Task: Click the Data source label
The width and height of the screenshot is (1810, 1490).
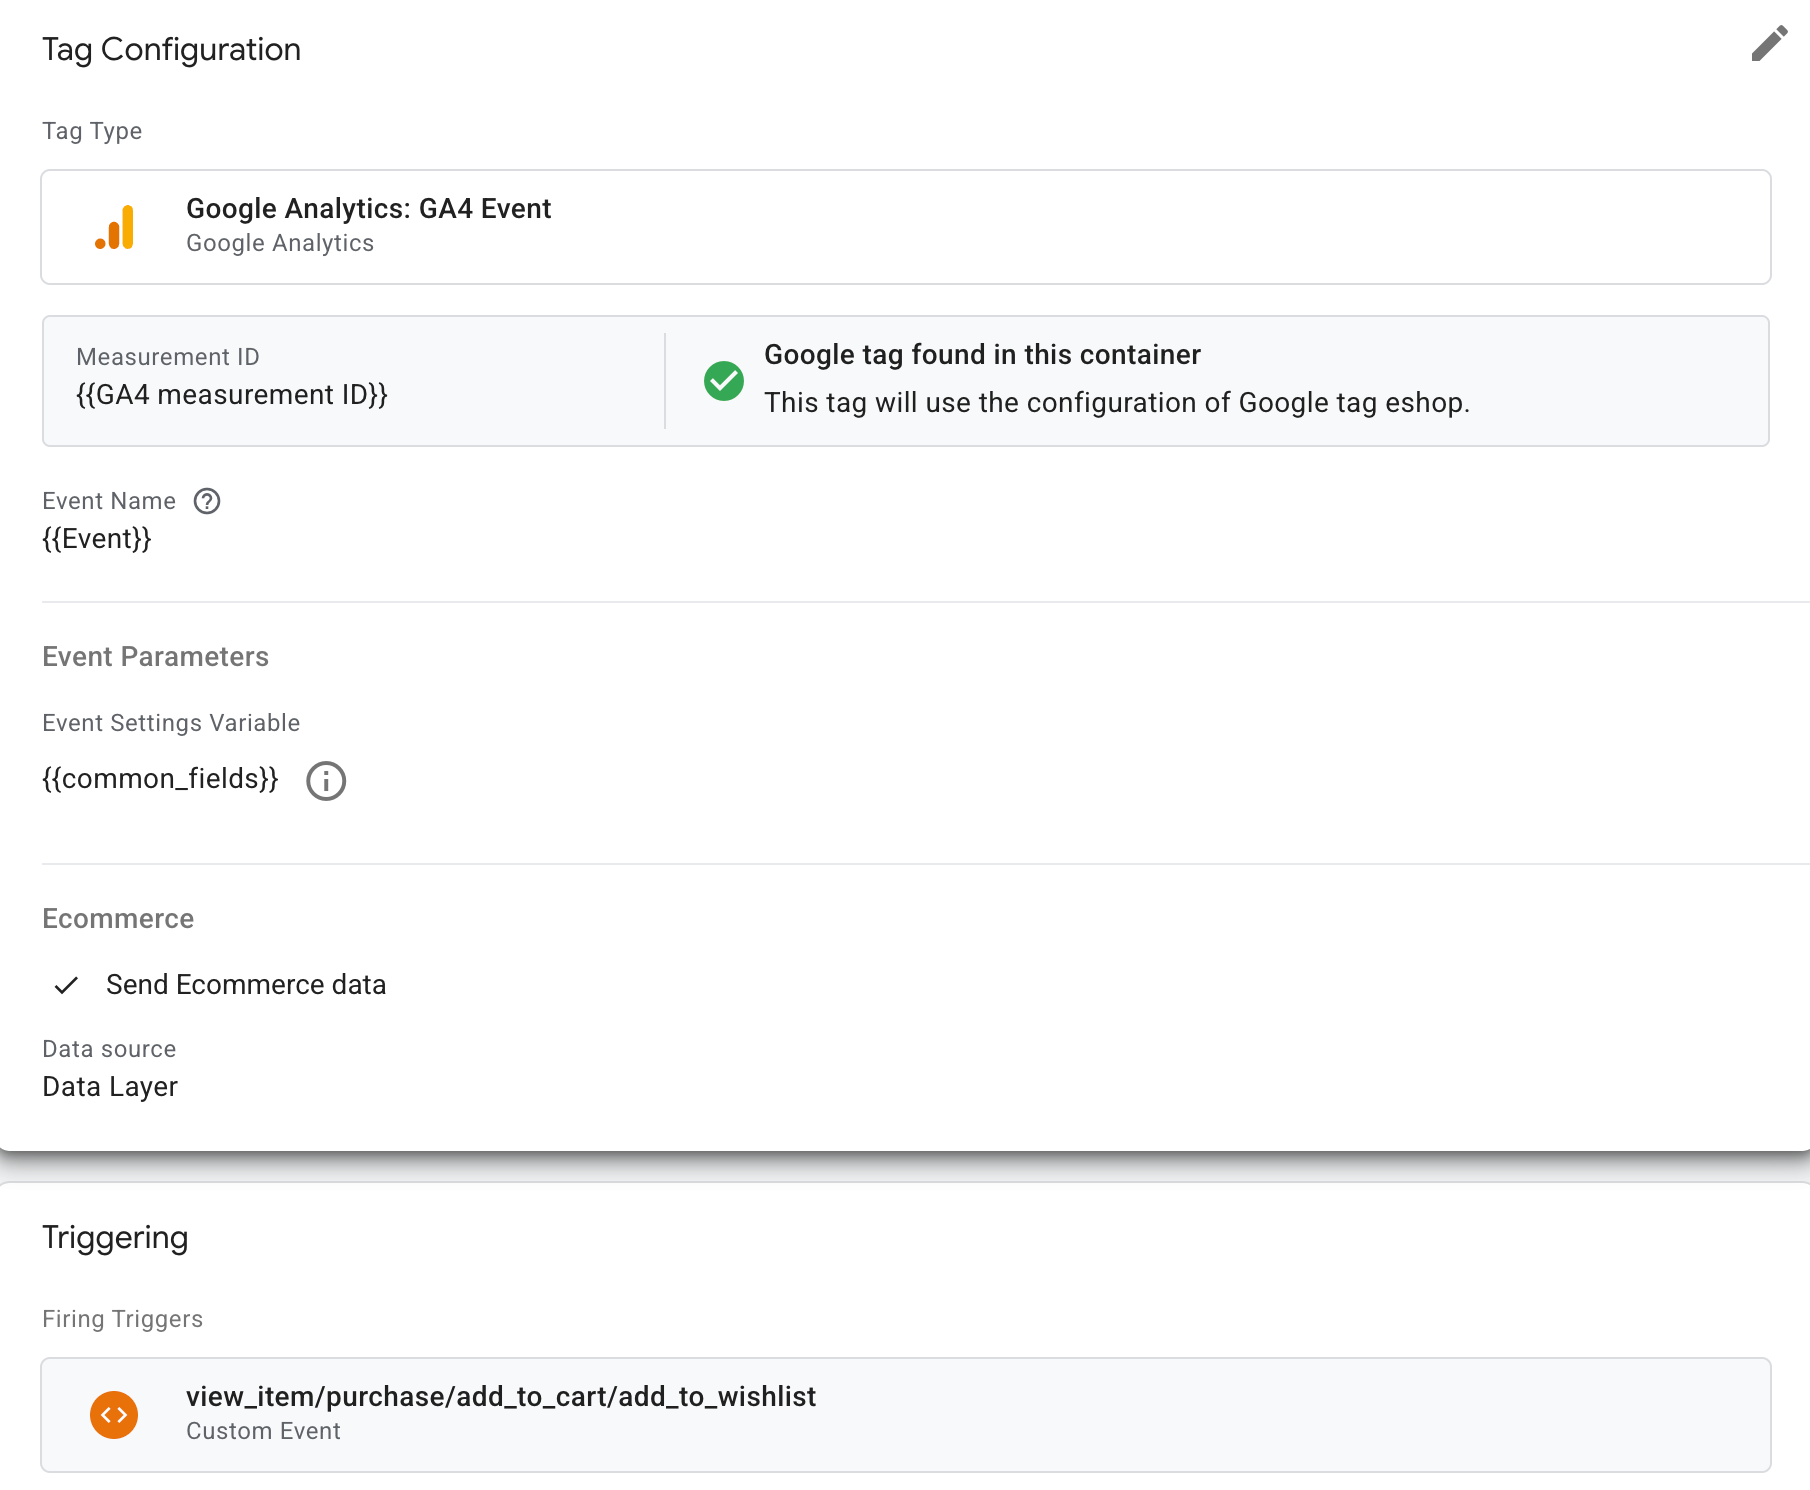Action: (109, 1049)
